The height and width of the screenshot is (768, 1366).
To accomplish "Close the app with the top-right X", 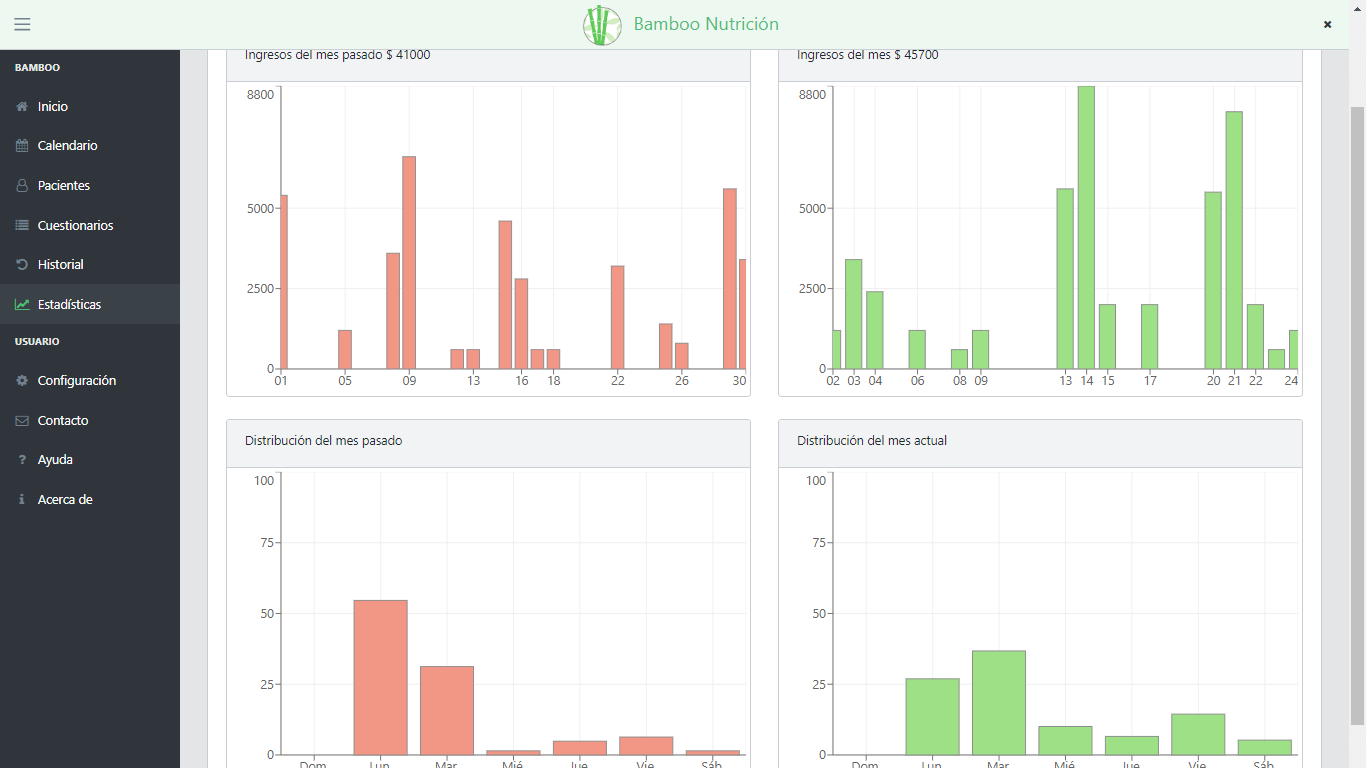I will pyautogui.click(x=1328, y=24).
